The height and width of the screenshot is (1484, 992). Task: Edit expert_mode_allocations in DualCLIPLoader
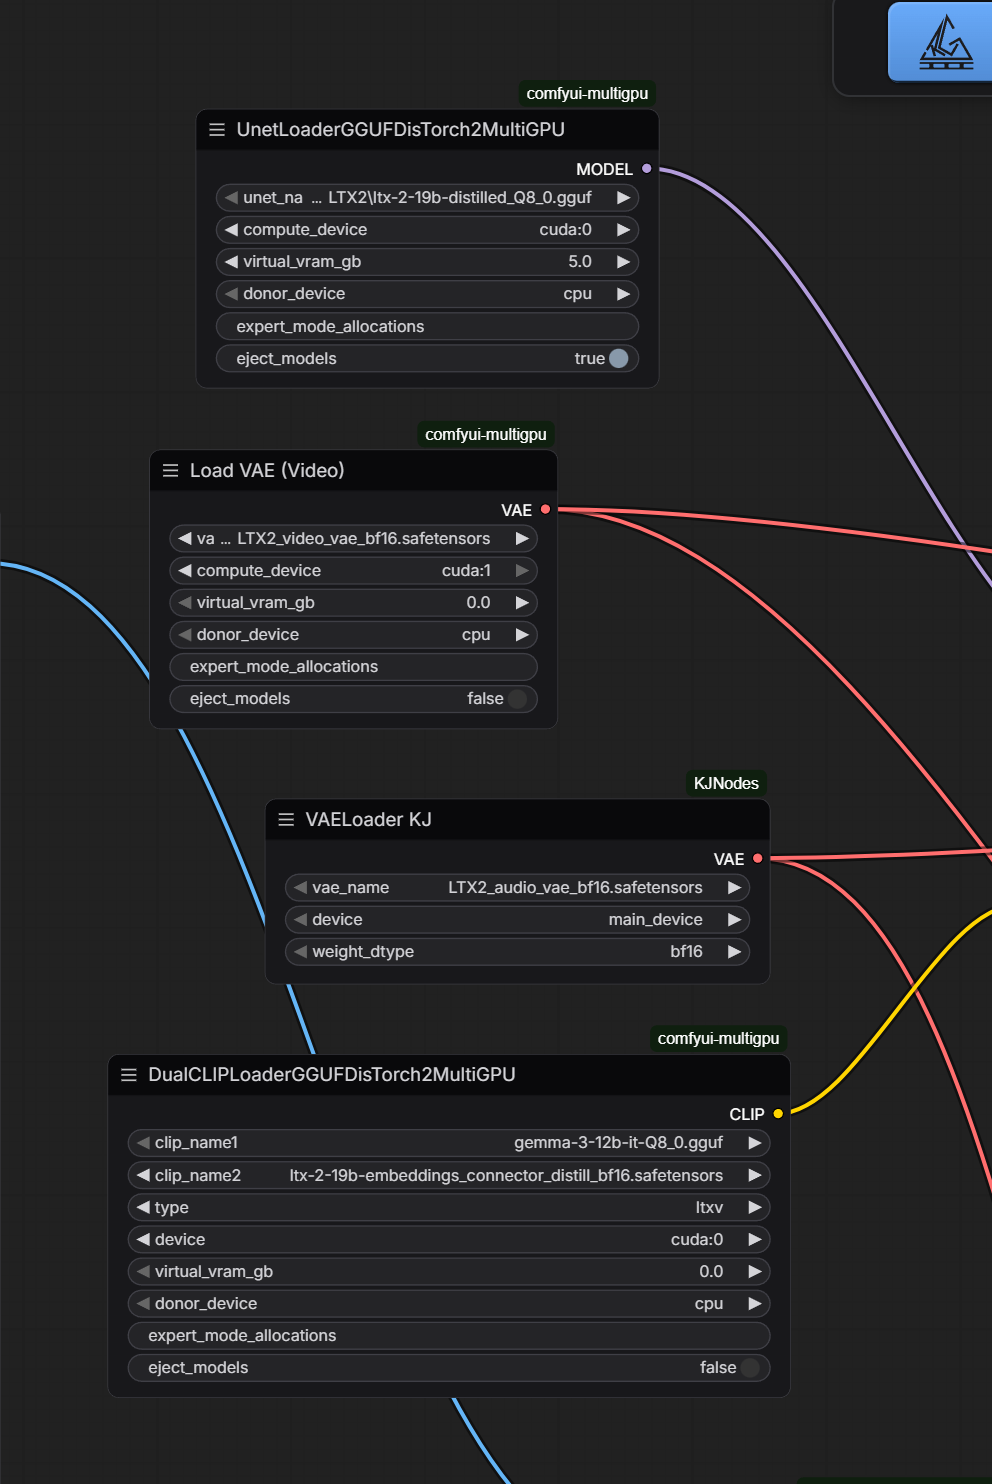pos(449,1336)
